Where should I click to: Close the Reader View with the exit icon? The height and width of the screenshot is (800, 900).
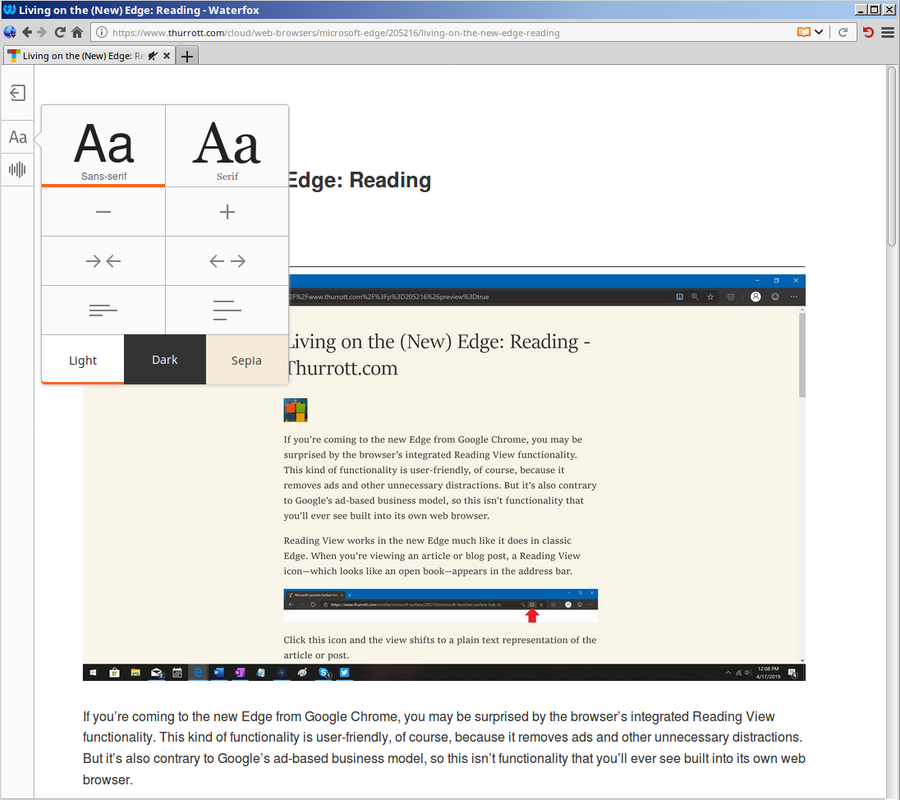[x=17, y=93]
